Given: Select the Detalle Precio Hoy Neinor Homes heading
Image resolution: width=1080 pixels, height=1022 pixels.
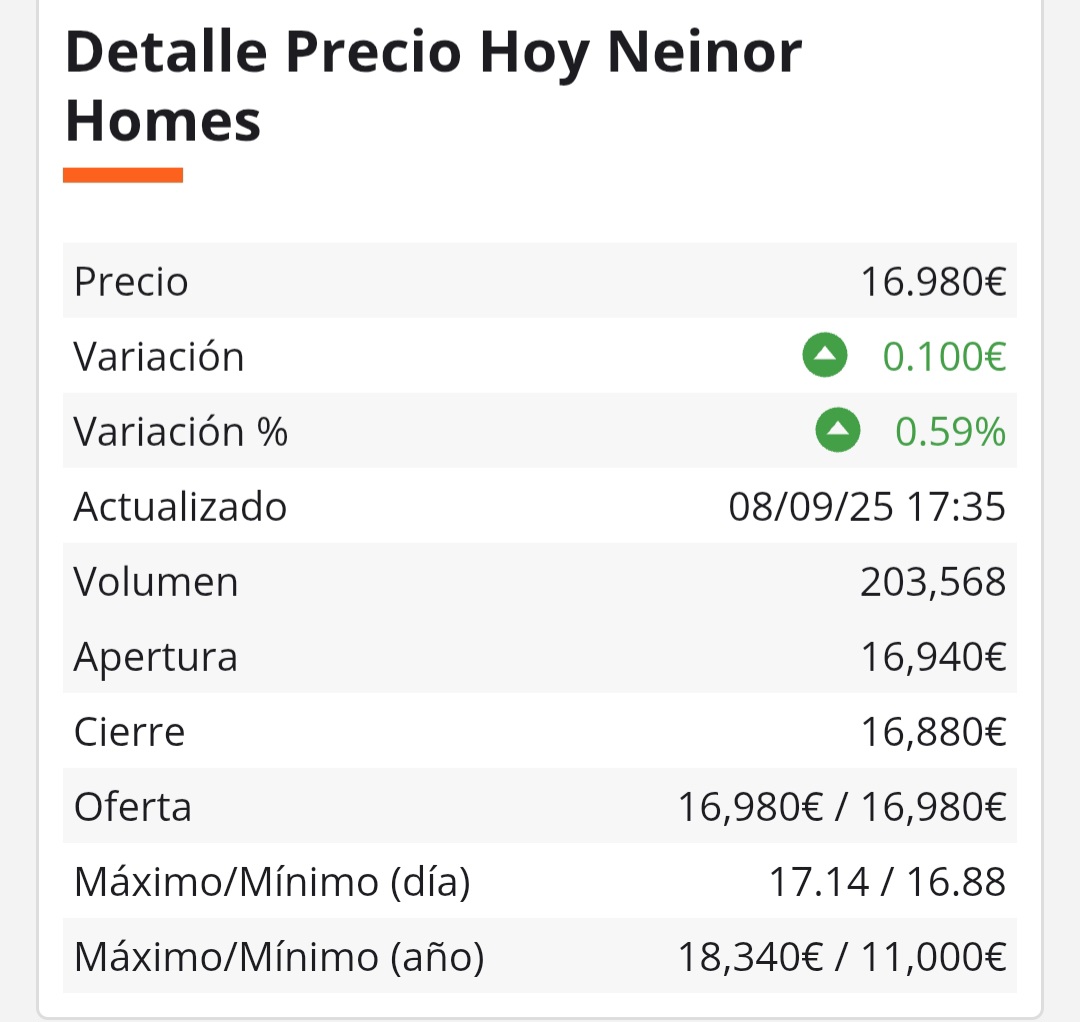Looking at the screenshot, I should [x=433, y=86].
